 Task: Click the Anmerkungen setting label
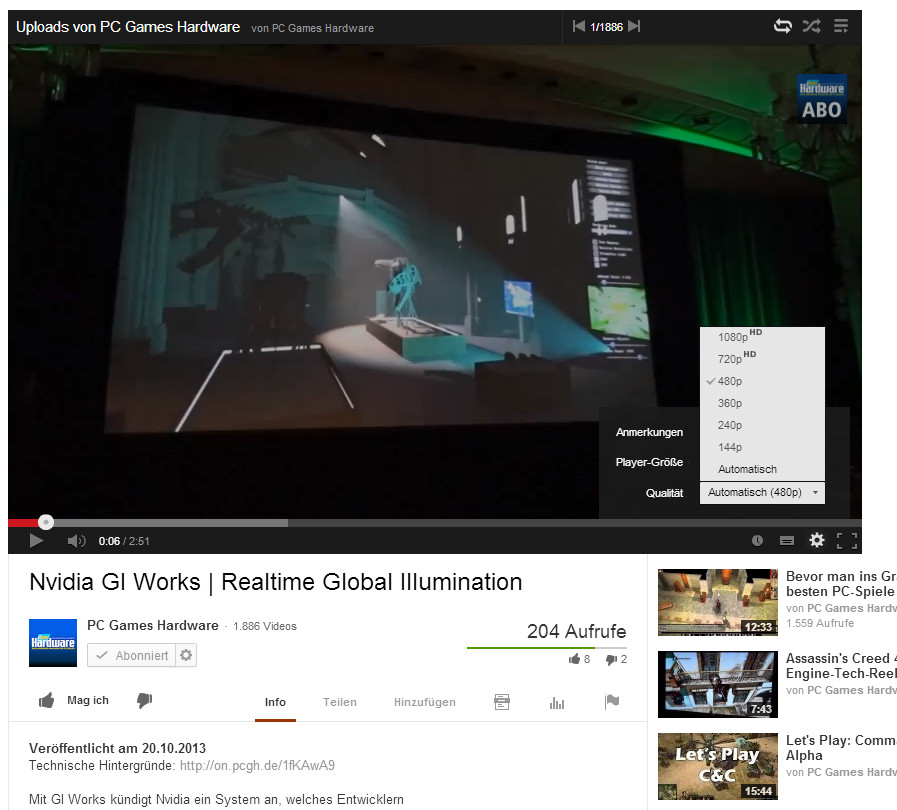(649, 432)
